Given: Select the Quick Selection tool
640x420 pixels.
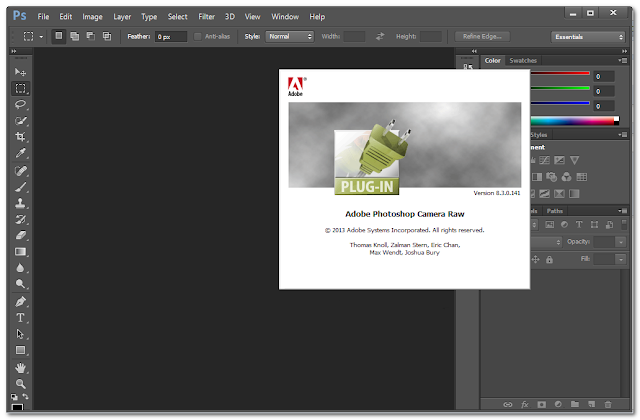Looking at the screenshot, I should (20, 121).
